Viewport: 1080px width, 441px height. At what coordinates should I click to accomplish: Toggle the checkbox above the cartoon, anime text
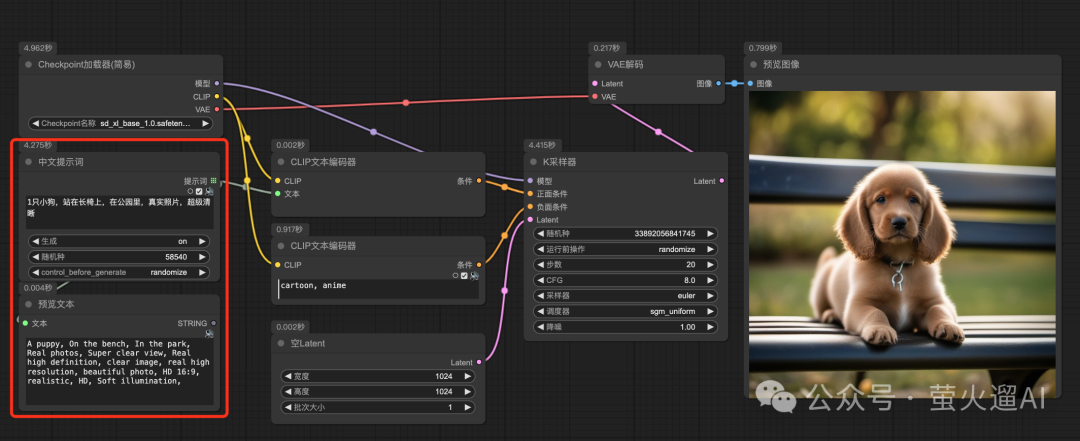pyautogui.click(x=464, y=275)
